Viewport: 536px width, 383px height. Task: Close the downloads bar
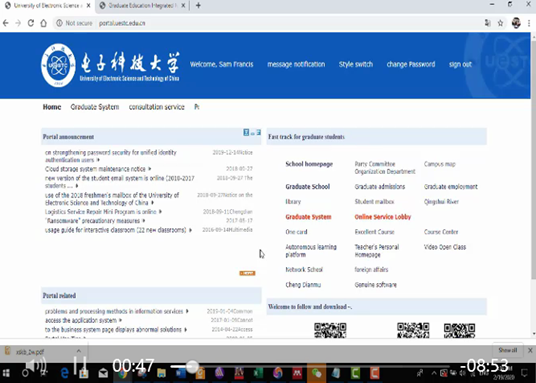click(x=530, y=350)
